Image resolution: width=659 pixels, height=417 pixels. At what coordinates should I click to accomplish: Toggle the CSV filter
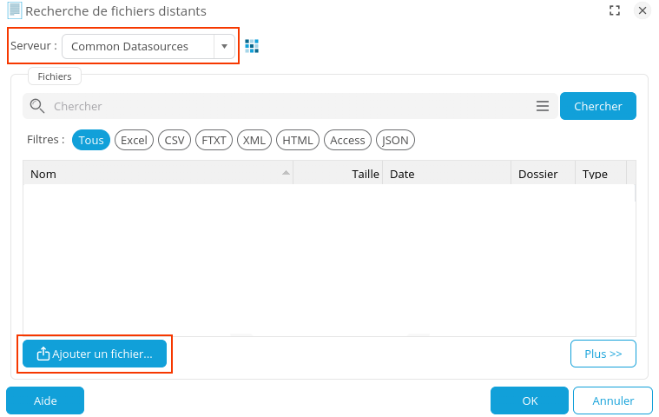(175, 141)
